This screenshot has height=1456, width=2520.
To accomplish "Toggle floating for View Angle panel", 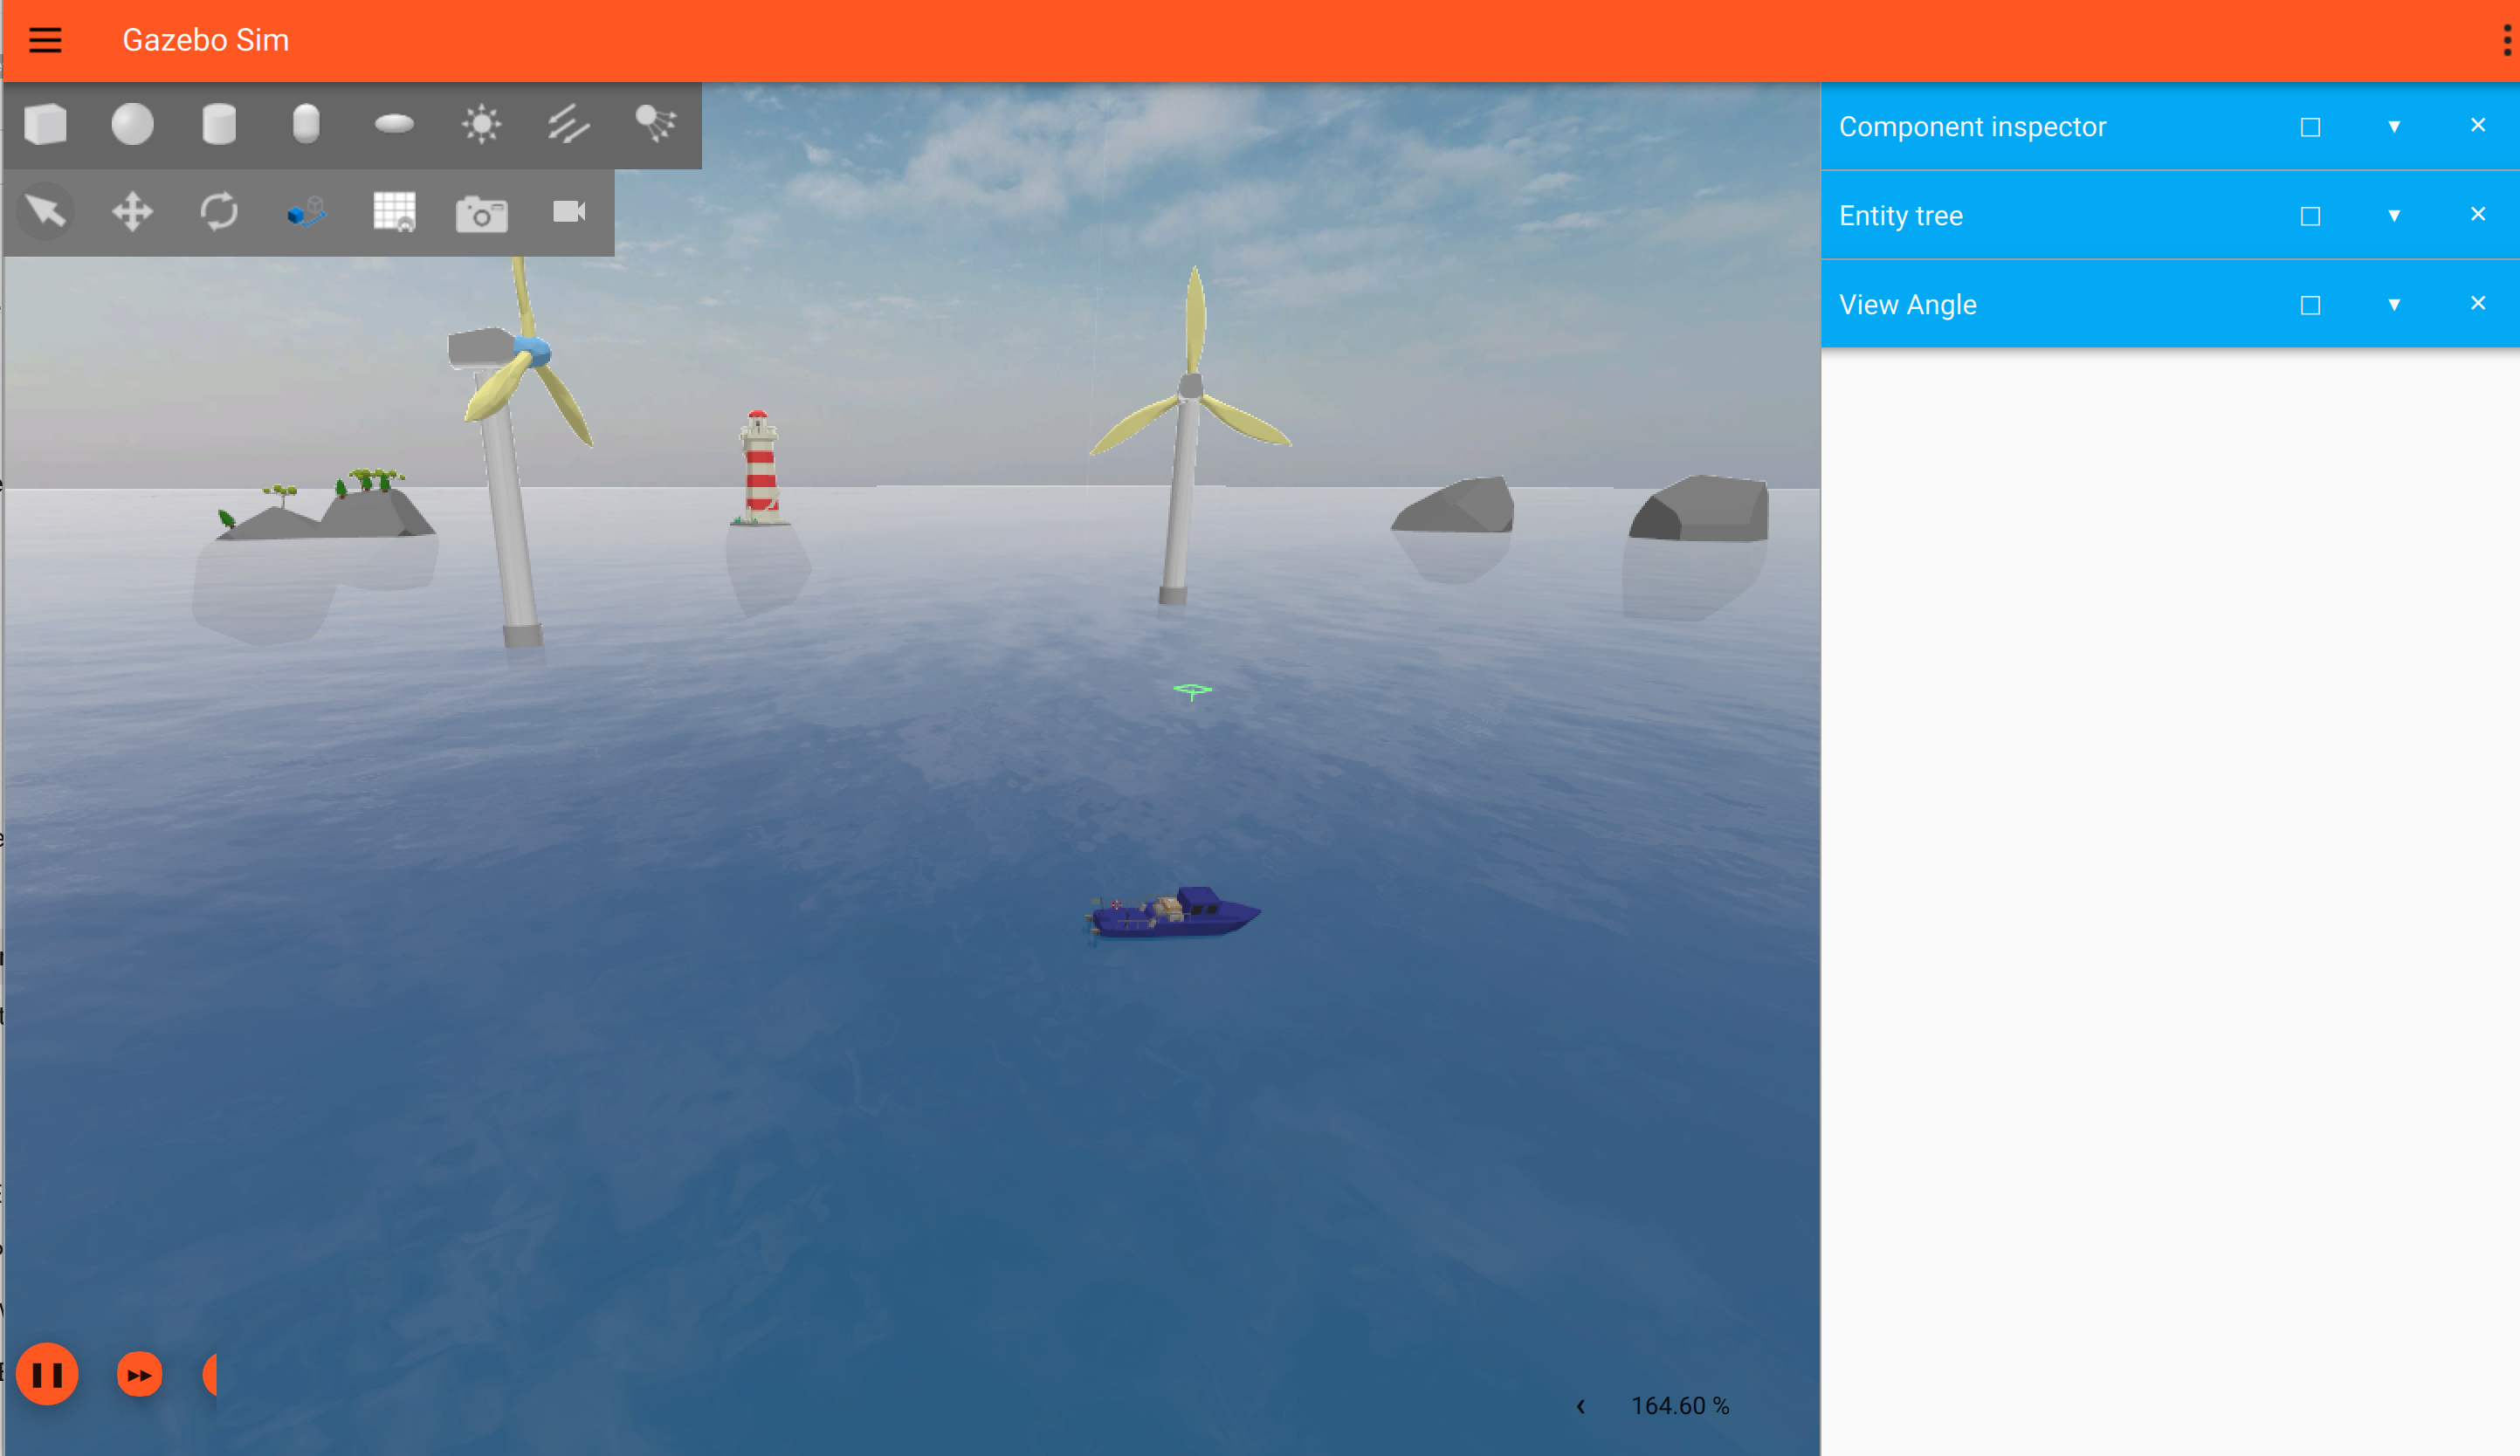I will tap(2310, 305).
